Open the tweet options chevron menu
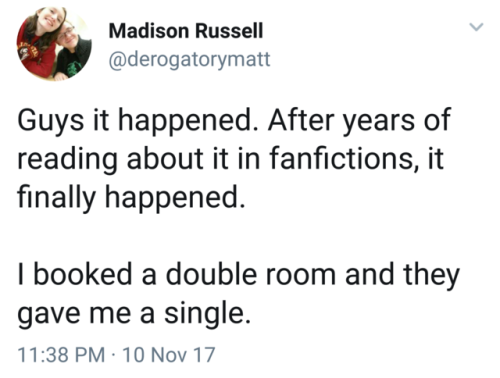Image resolution: width=500 pixels, height=378 pixels. click(x=476, y=27)
